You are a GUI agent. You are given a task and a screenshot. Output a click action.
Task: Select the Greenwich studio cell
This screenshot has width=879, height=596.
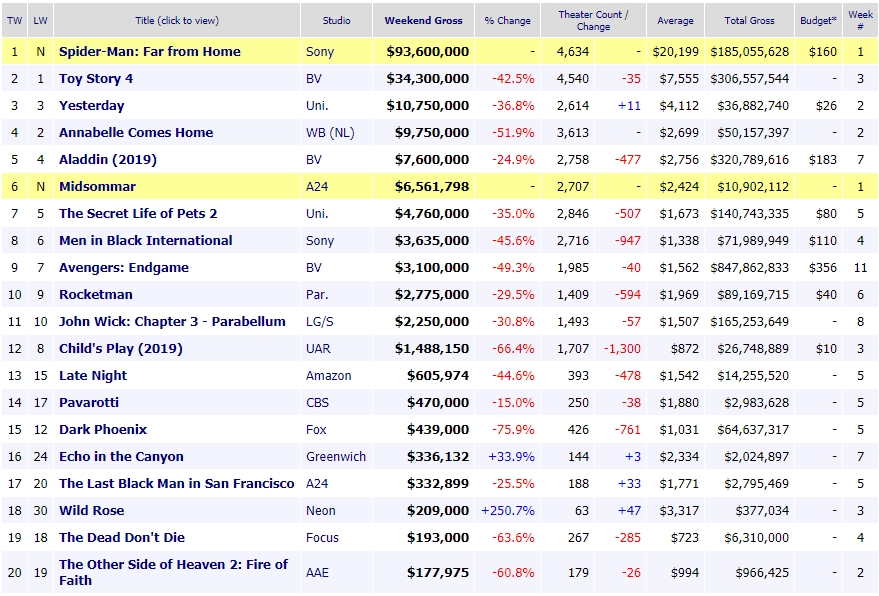click(x=336, y=456)
